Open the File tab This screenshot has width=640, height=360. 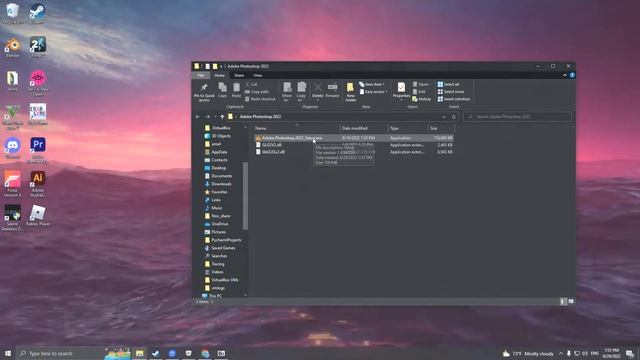(x=201, y=75)
